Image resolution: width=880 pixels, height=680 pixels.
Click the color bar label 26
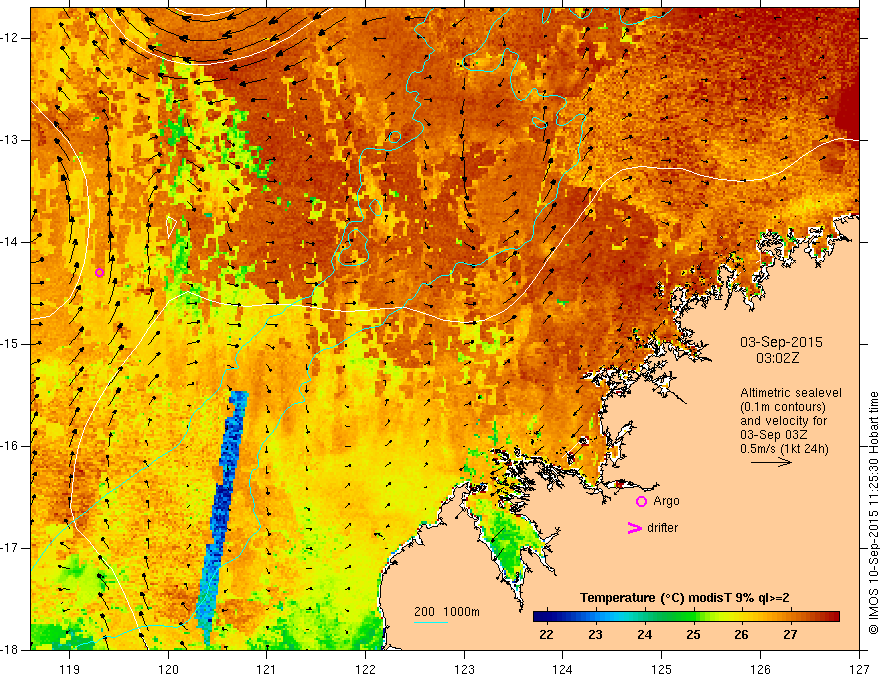[x=741, y=635]
